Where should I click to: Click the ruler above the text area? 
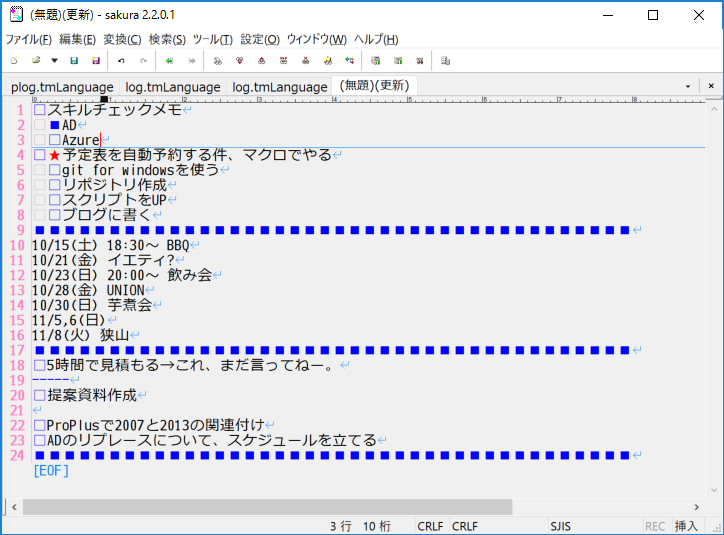368,99
